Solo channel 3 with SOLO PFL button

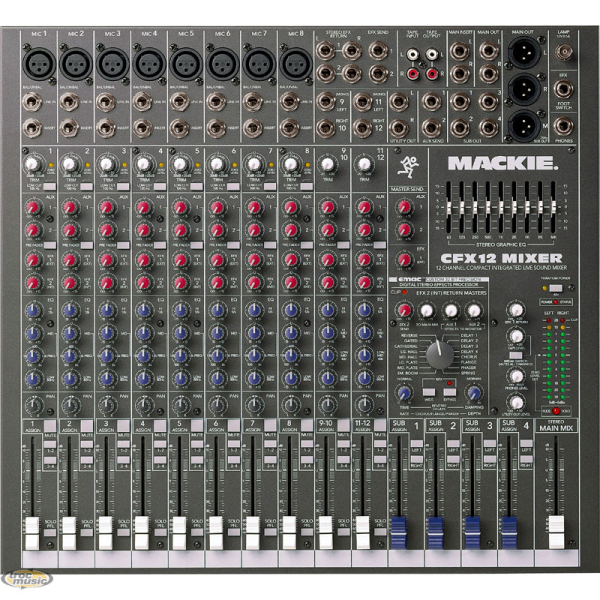[123, 532]
